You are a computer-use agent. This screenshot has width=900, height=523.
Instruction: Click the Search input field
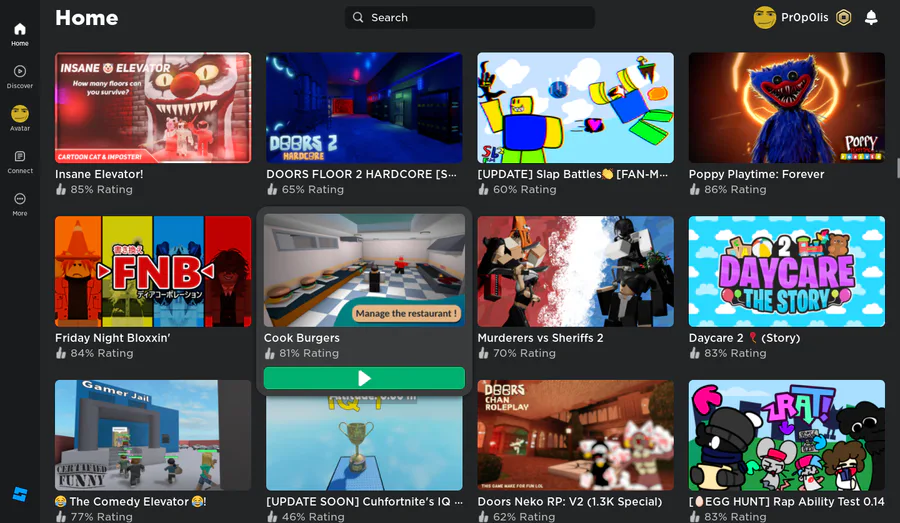(470, 17)
